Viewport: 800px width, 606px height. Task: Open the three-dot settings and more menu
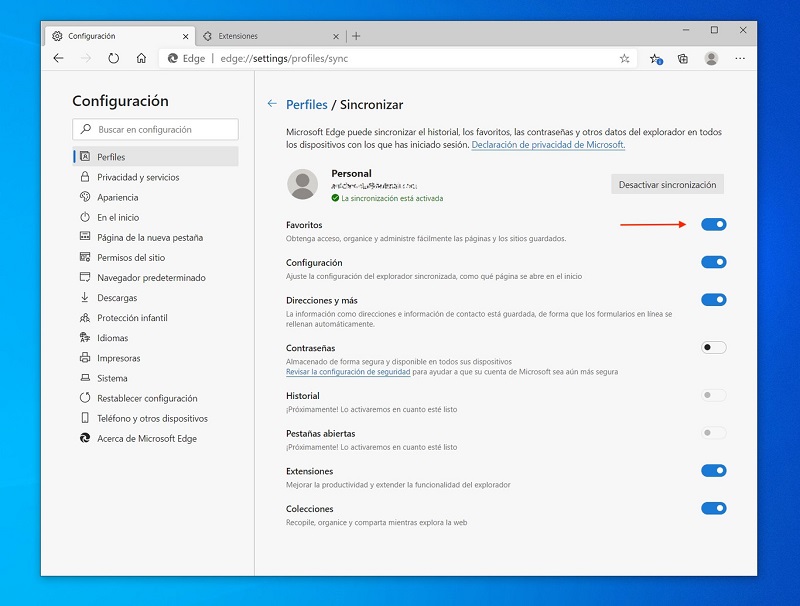[x=740, y=58]
